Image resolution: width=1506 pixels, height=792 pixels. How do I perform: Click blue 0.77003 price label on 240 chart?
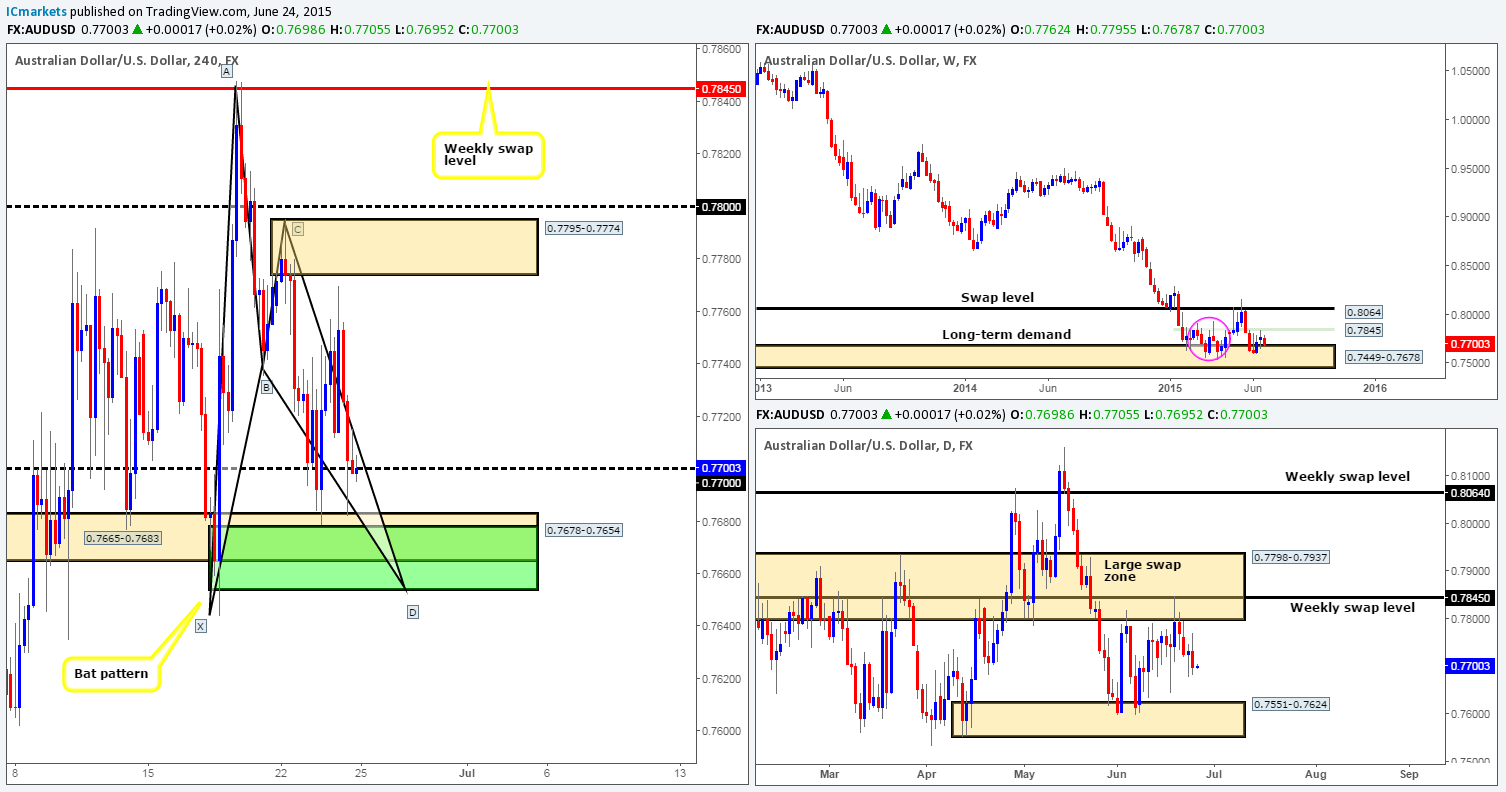[719, 468]
